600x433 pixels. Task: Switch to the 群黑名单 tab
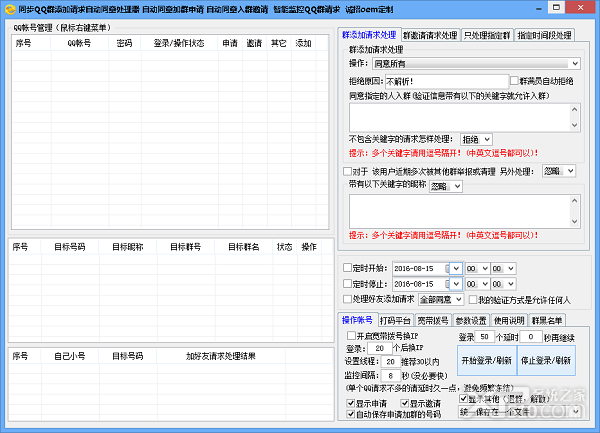547,320
